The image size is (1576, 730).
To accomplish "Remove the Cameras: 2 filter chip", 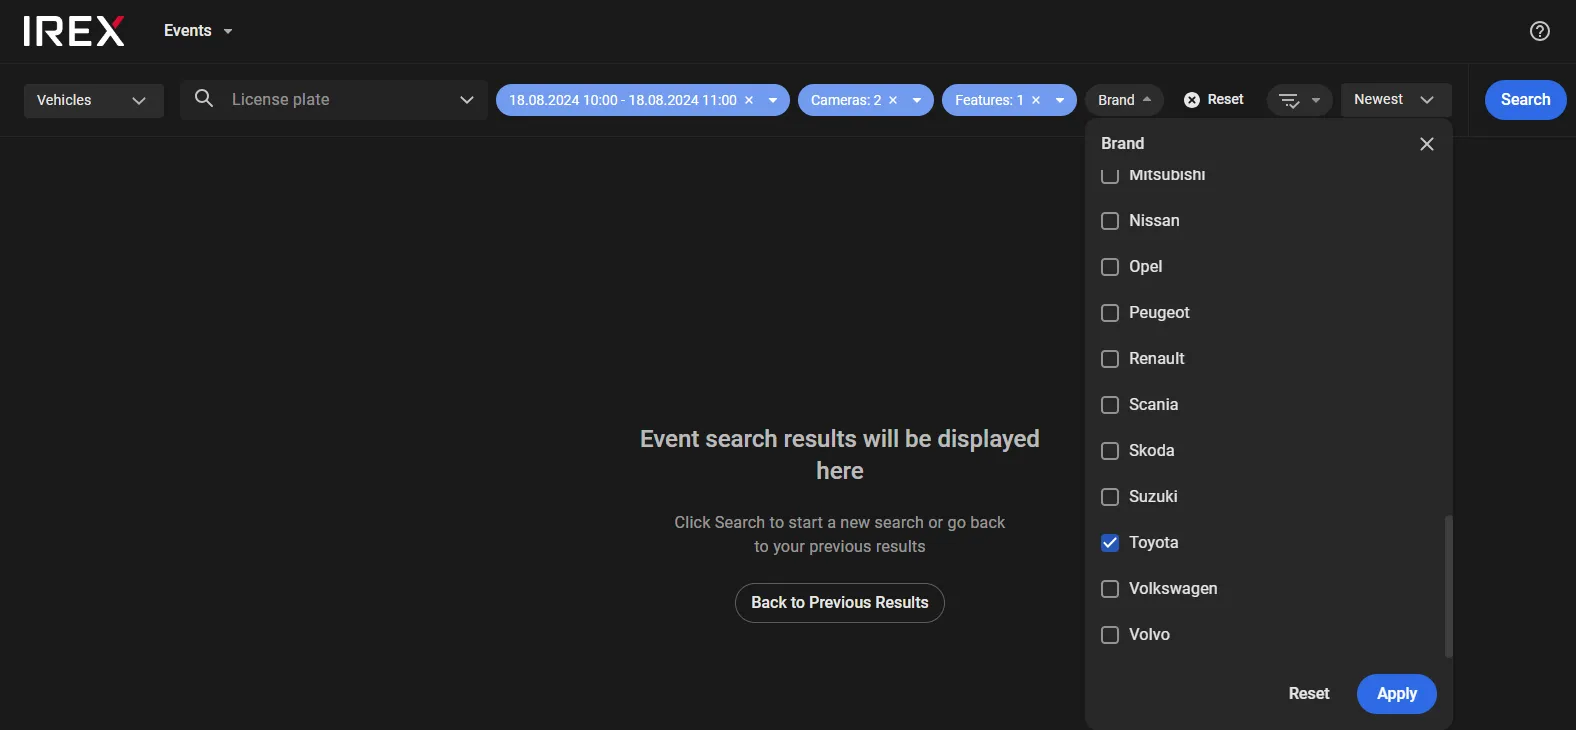I will coord(893,100).
